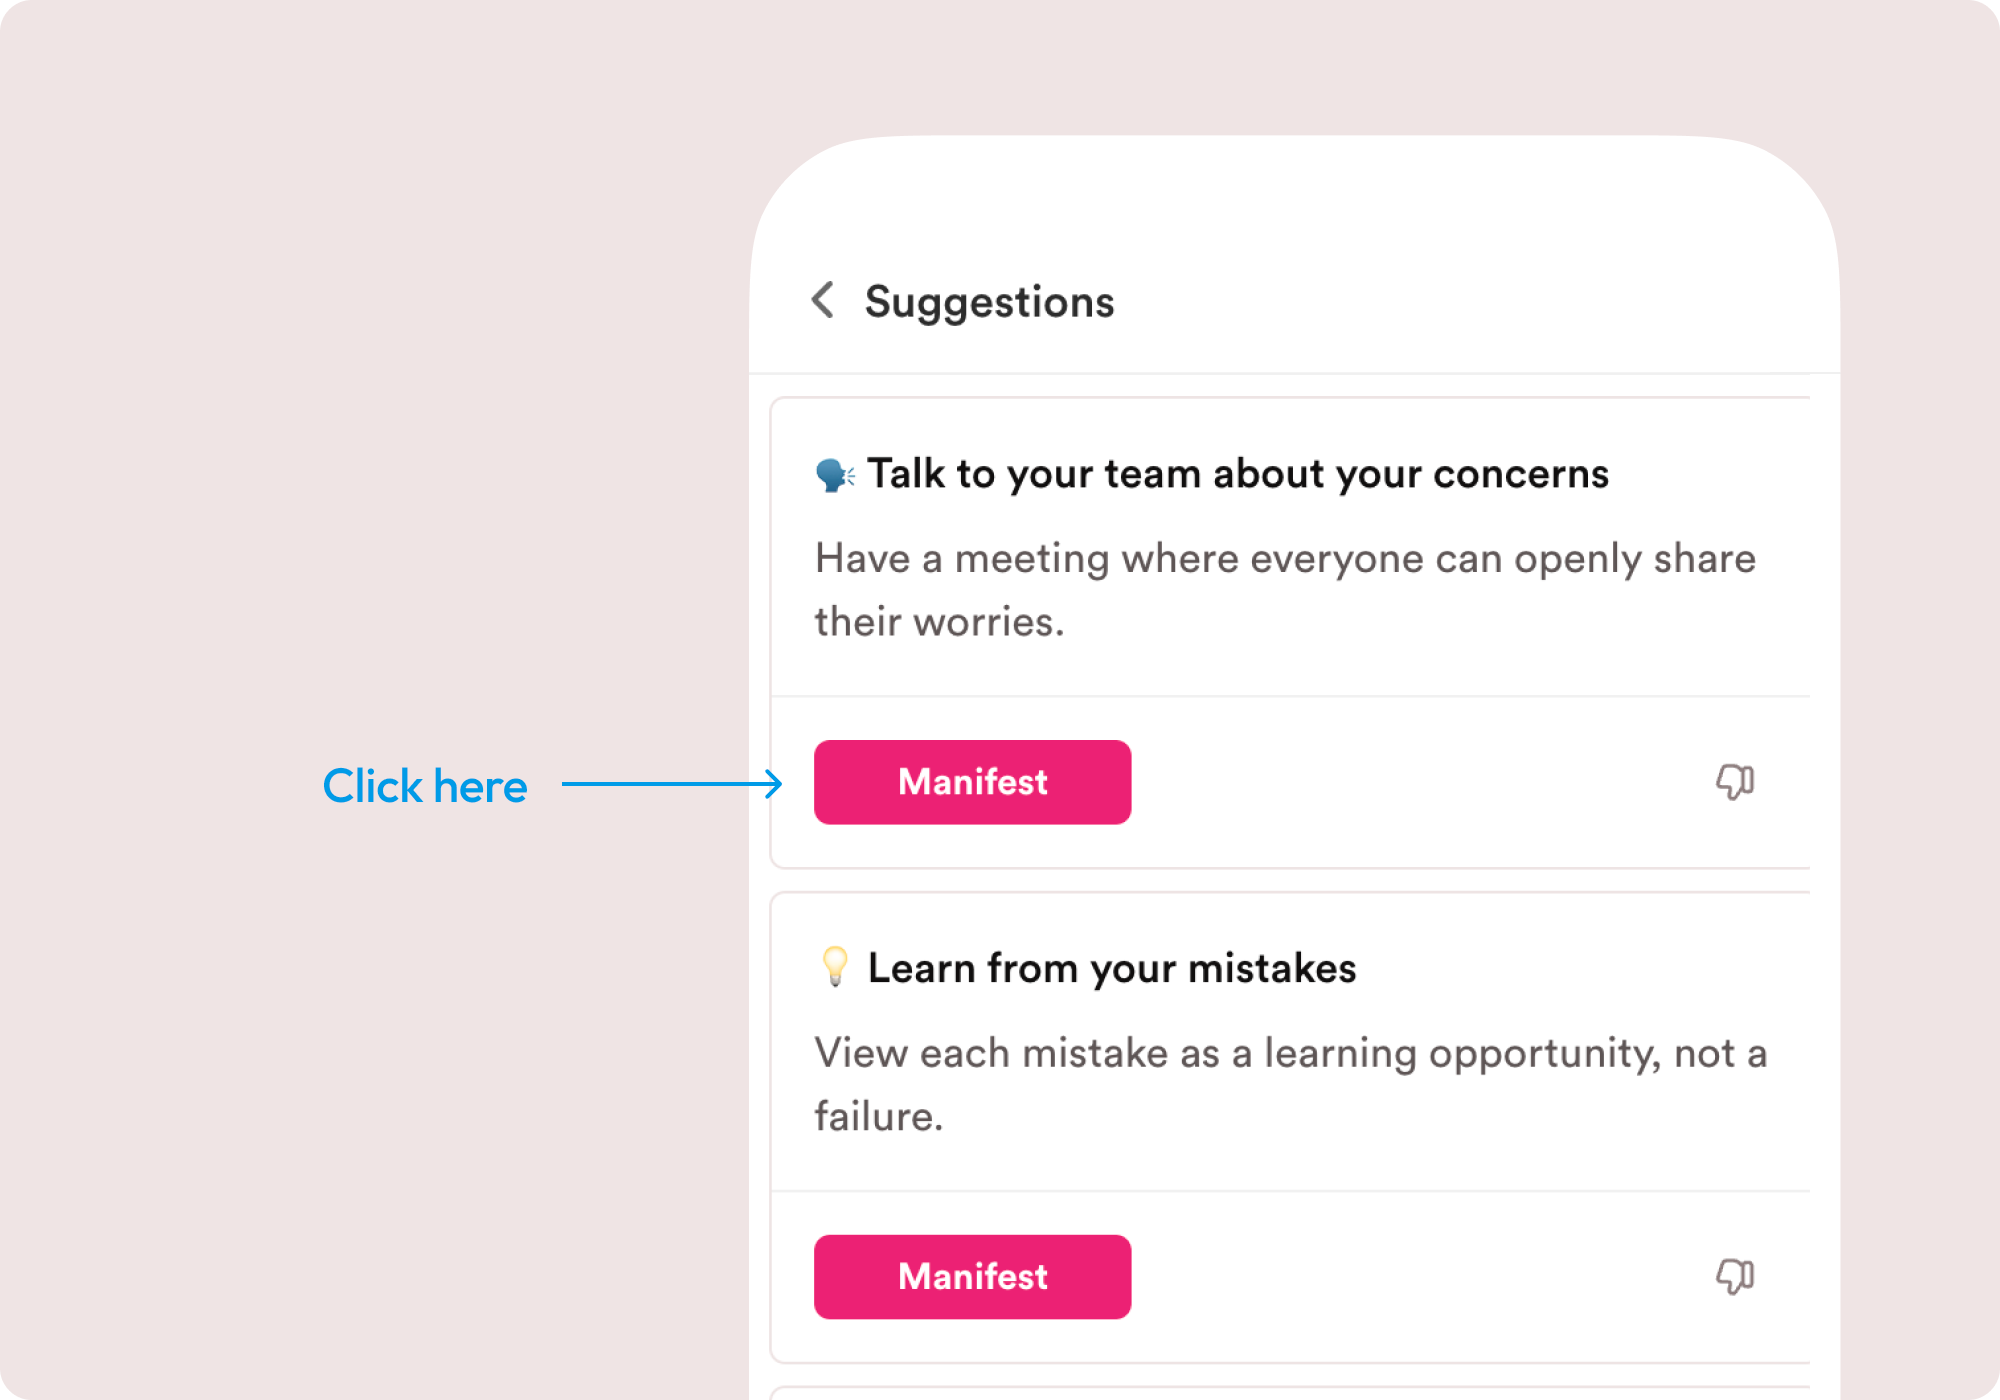Click the word 'failure.' in second card
The height and width of the screenshot is (1400, 2000).
pyautogui.click(x=879, y=1116)
